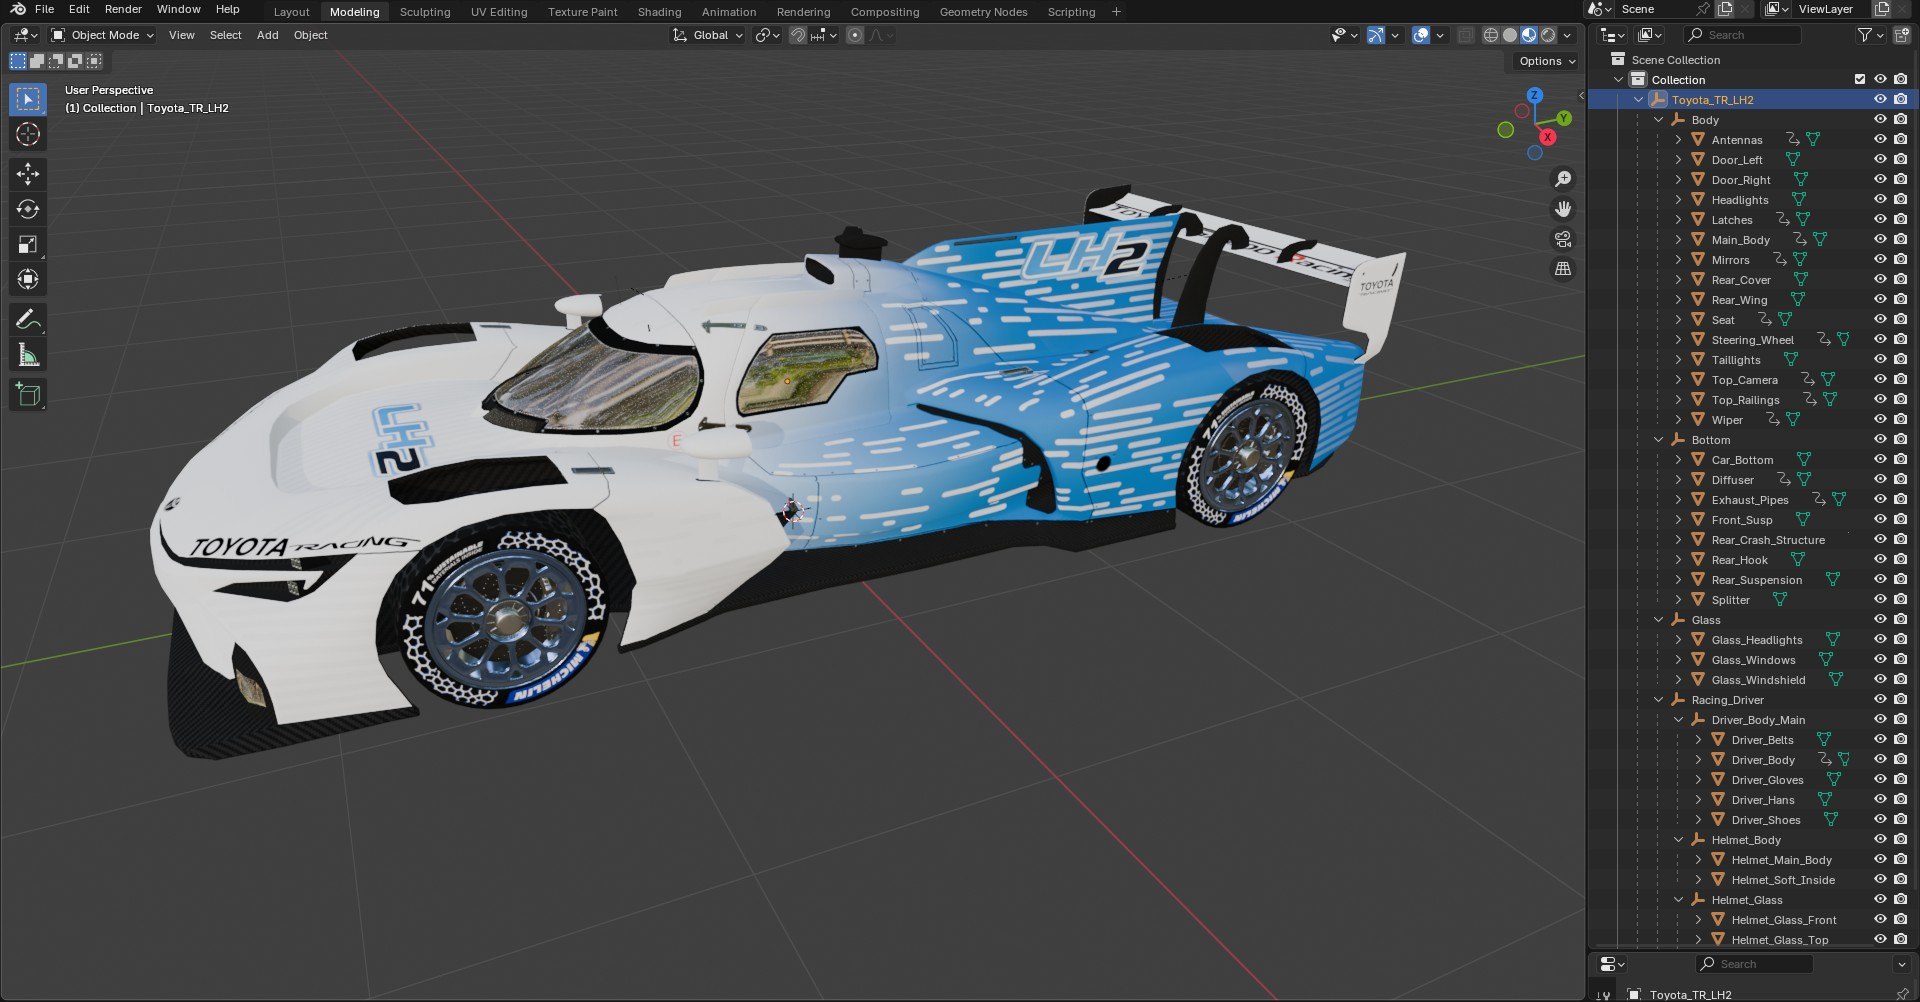Select the Measure tool
Screen dimensions: 1920x1002
coord(28,354)
